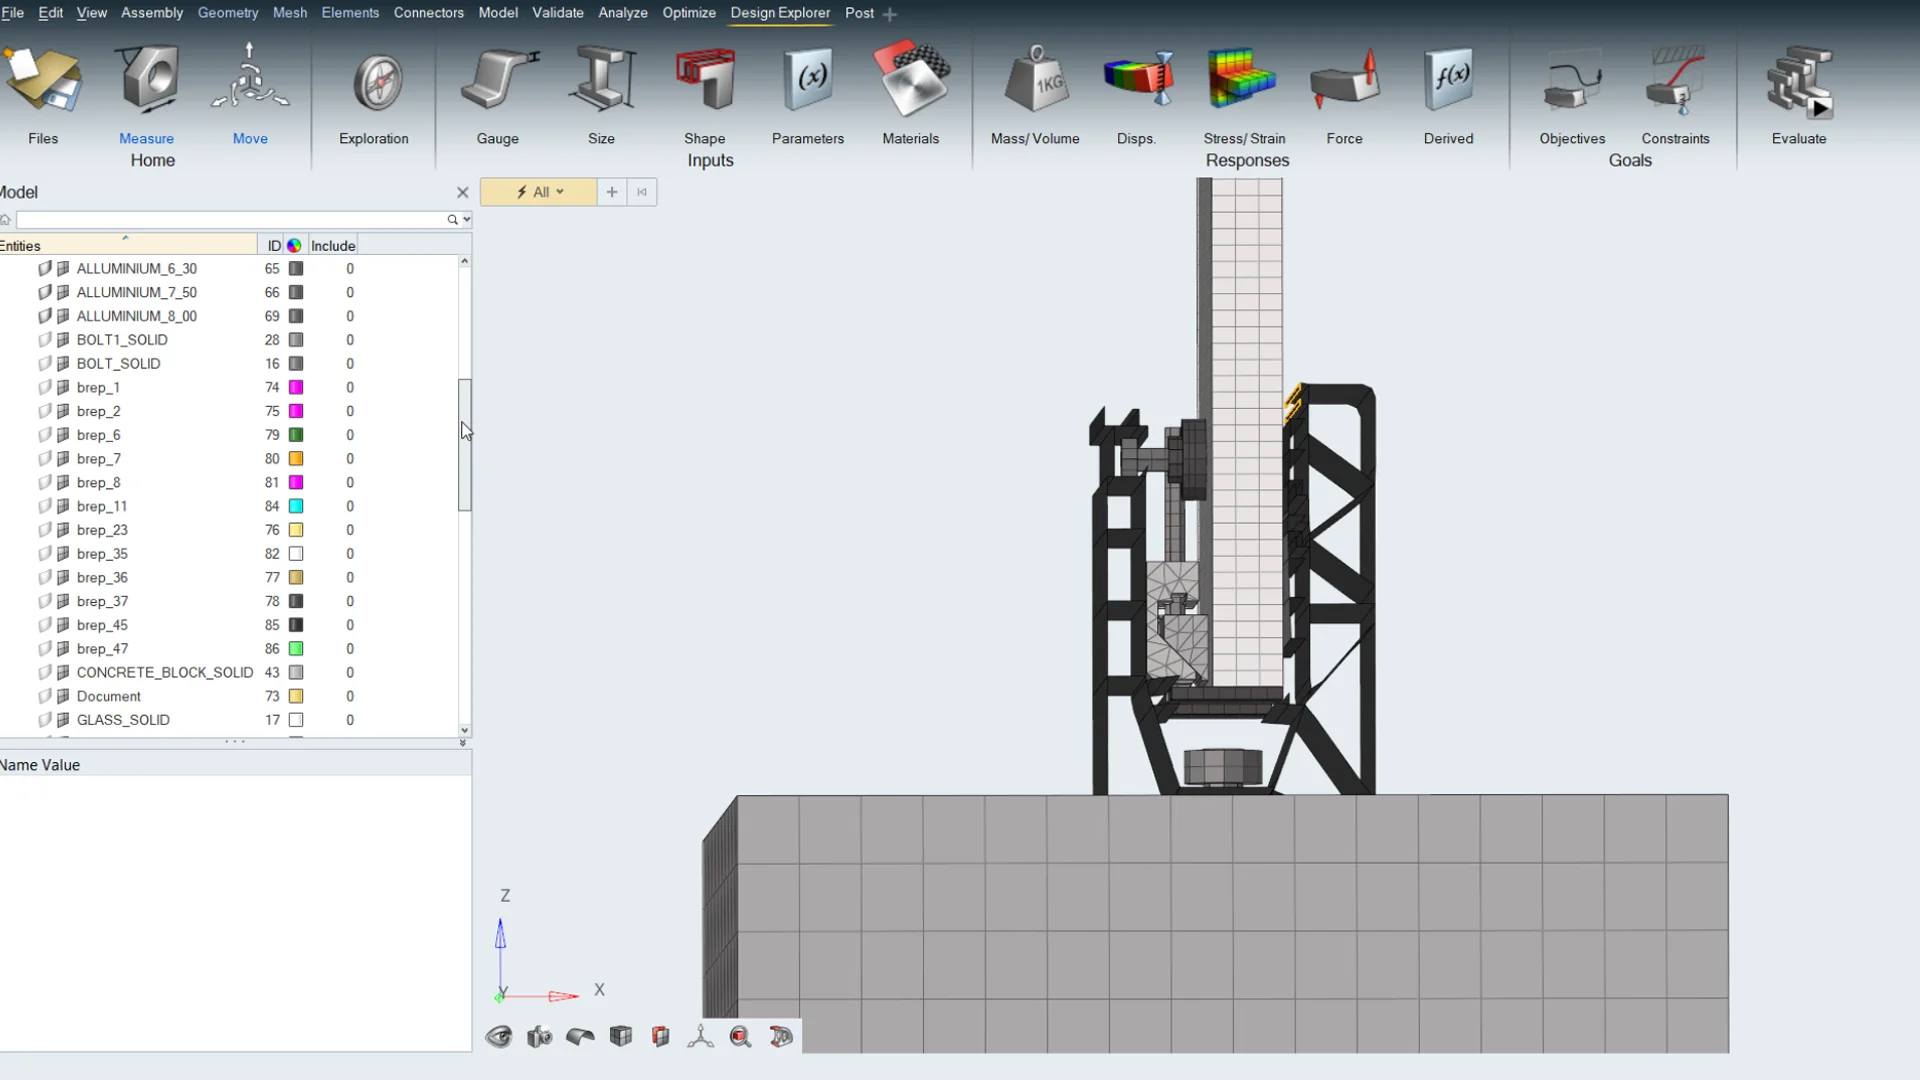
Task: Open the All selector dropdown
Action: click(x=539, y=192)
